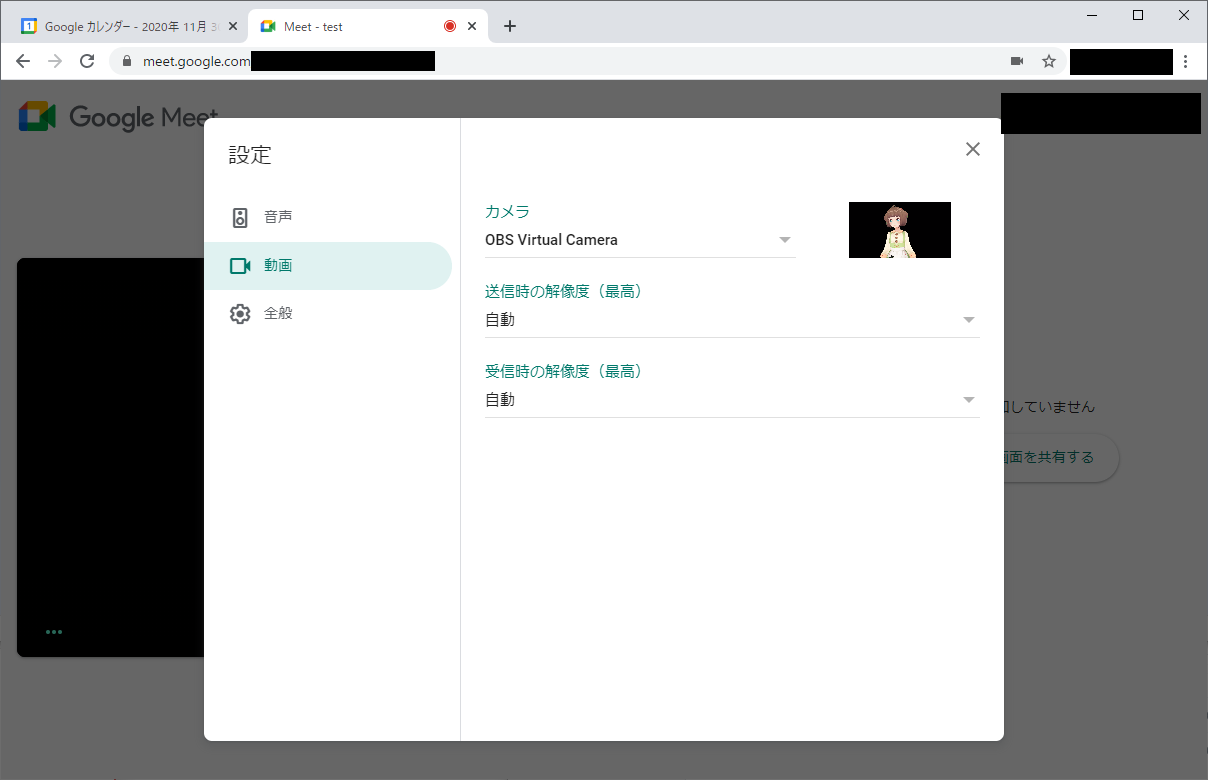Open the OBS Virtual Camera dropdown
This screenshot has height=780, width=1208.
click(640, 240)
